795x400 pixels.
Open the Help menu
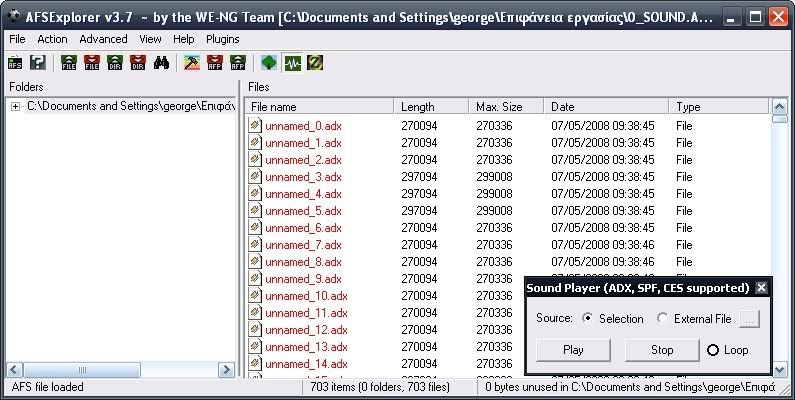pyautogui.click(x=184, y=39)
